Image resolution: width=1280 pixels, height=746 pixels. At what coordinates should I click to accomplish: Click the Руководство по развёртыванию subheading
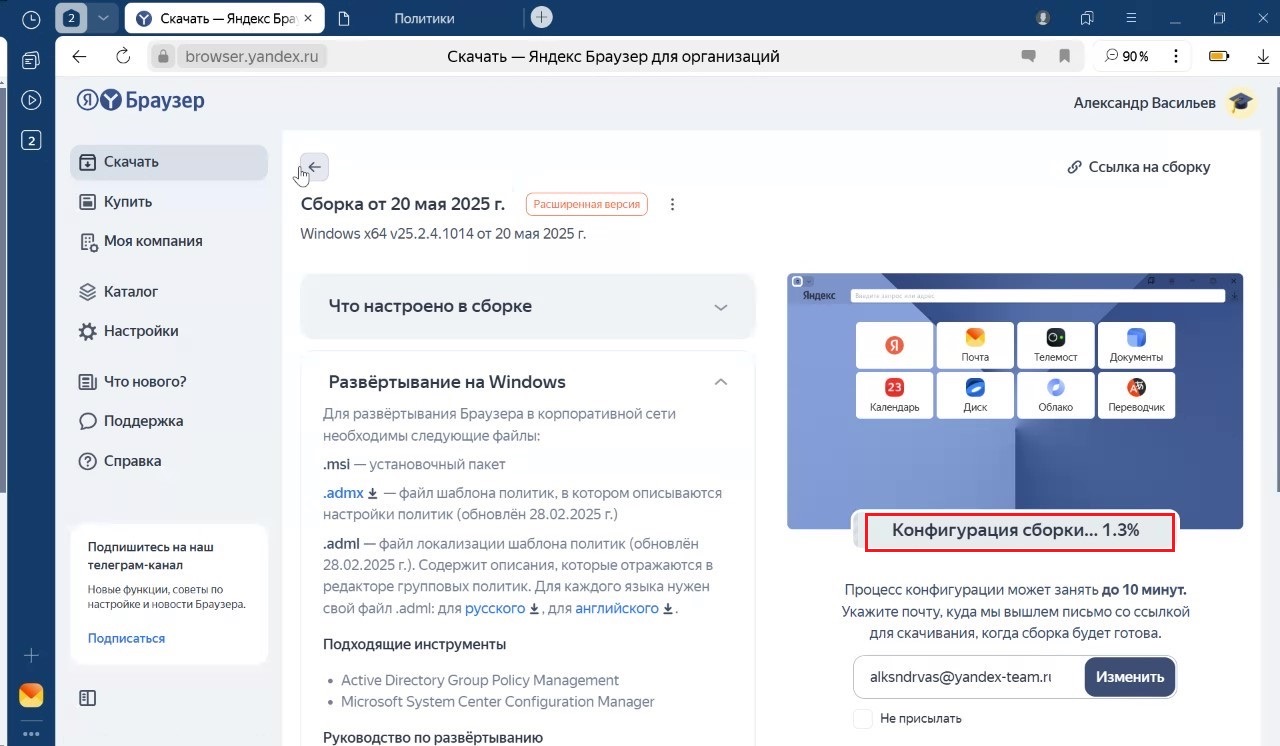(x=432, y=738)
